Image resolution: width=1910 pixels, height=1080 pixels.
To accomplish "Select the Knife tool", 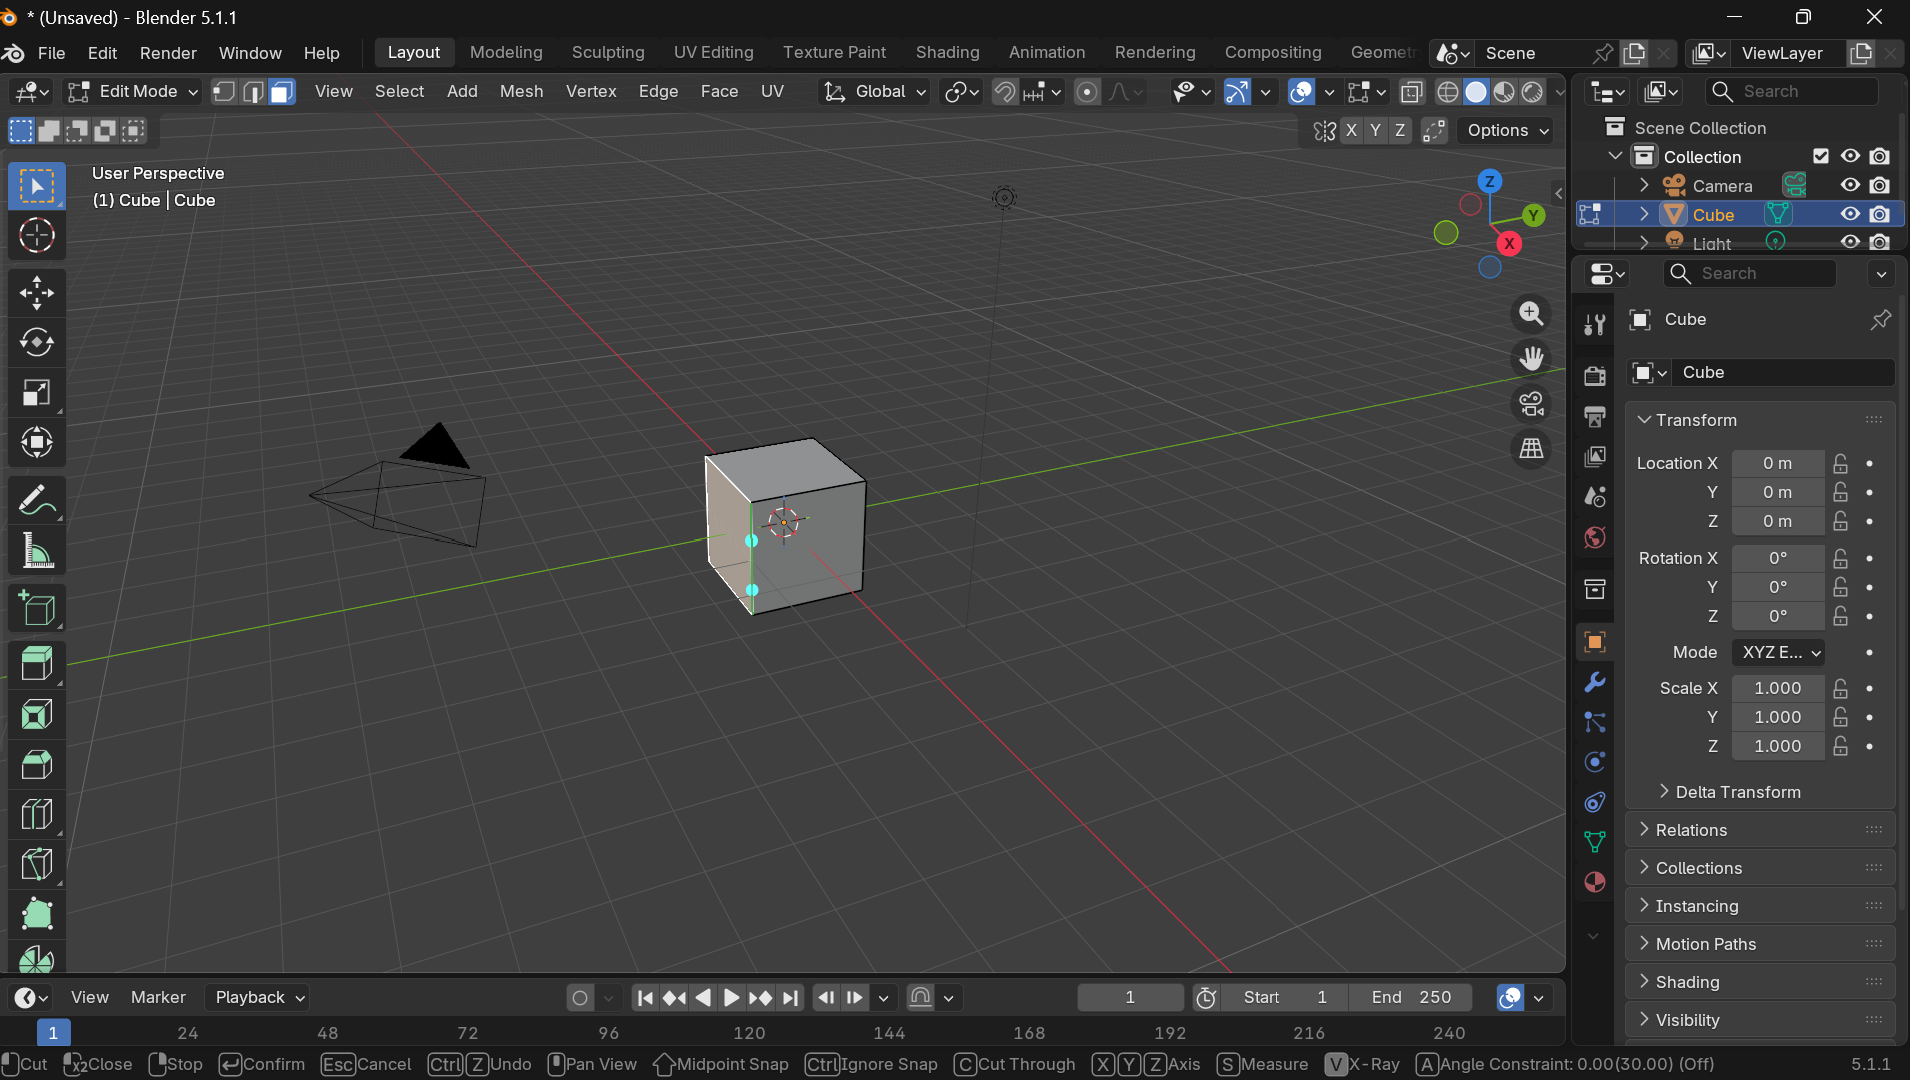I will (x=37, y=864).
